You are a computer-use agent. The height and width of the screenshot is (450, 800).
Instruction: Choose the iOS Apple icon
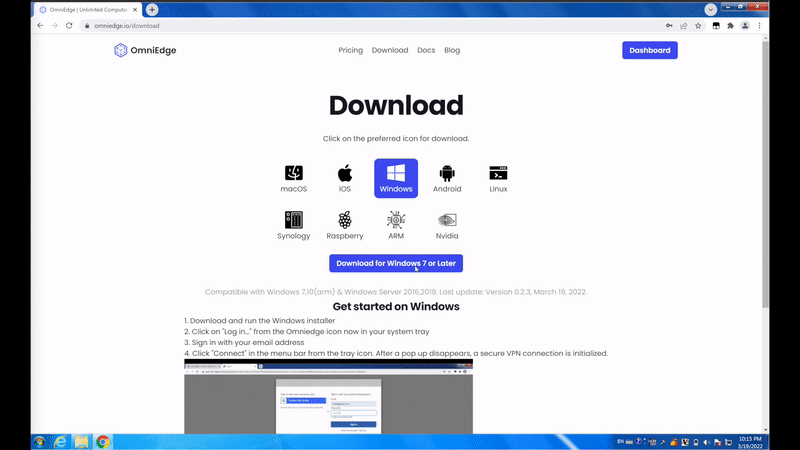point(345,174)
